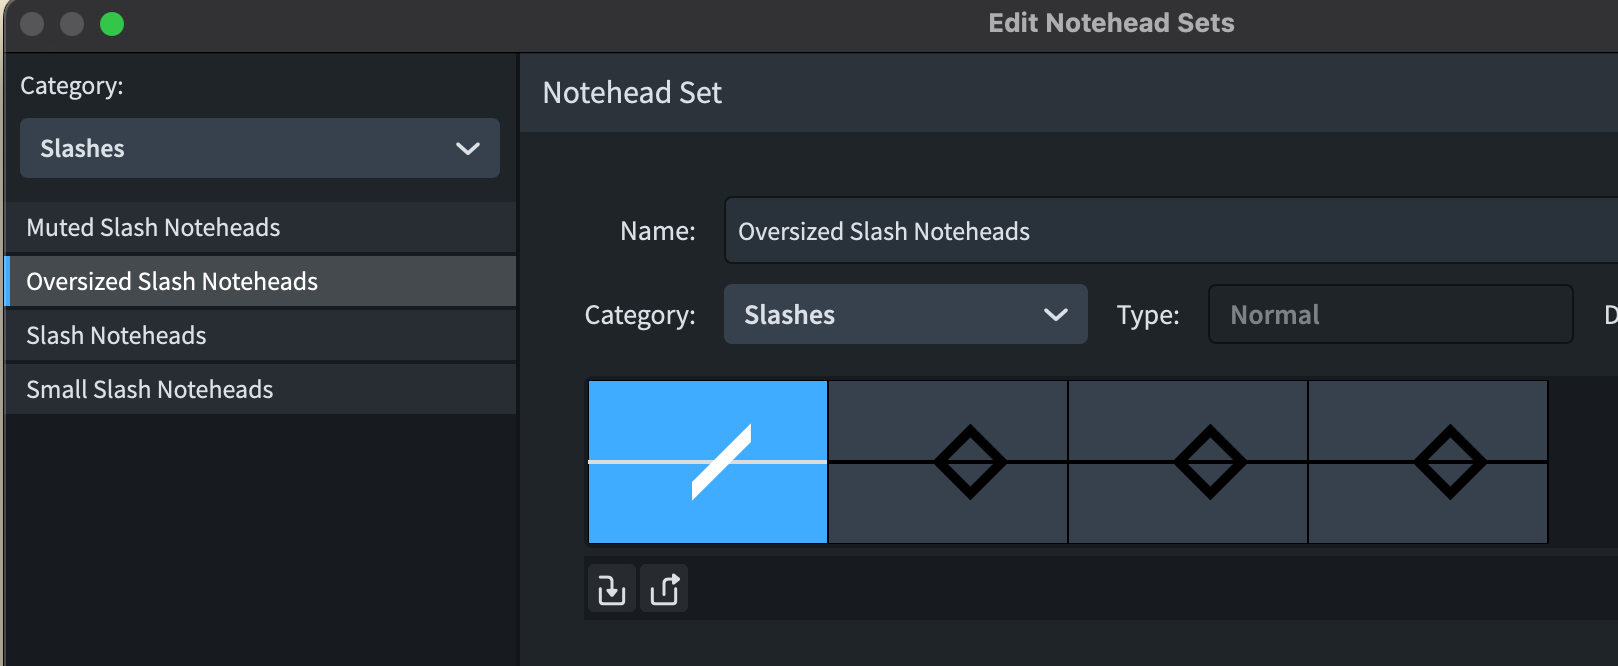Open the Category dropdown next to Name field
Screen dimensions: 1618x666
(904, 314)
